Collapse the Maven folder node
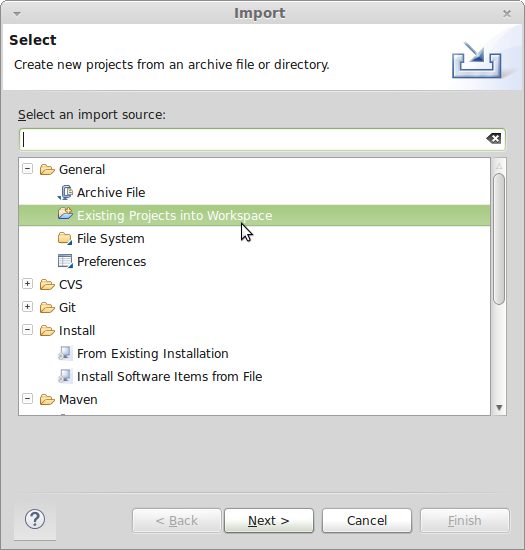Image resolution: width=525 pixels, height=550 pixels. click(27, 398)
